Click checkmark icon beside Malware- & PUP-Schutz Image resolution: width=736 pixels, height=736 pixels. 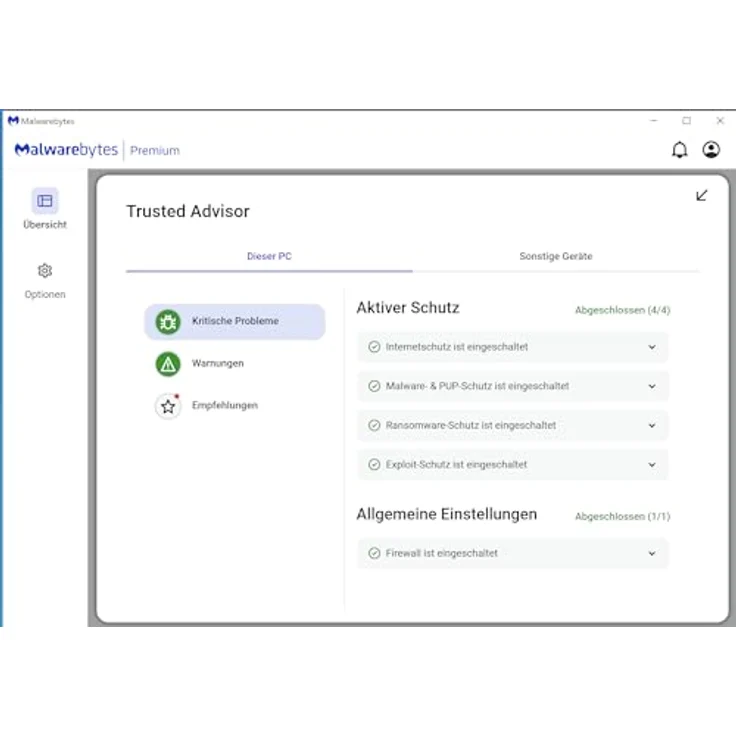coord(374,386)
